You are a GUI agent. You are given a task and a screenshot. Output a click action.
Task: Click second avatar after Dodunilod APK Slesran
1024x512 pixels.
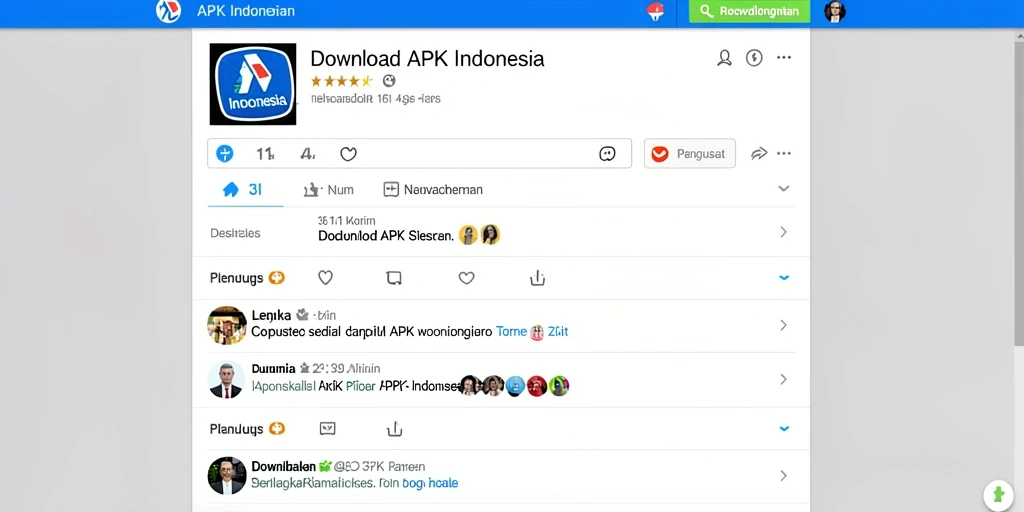tap(490, 234)
